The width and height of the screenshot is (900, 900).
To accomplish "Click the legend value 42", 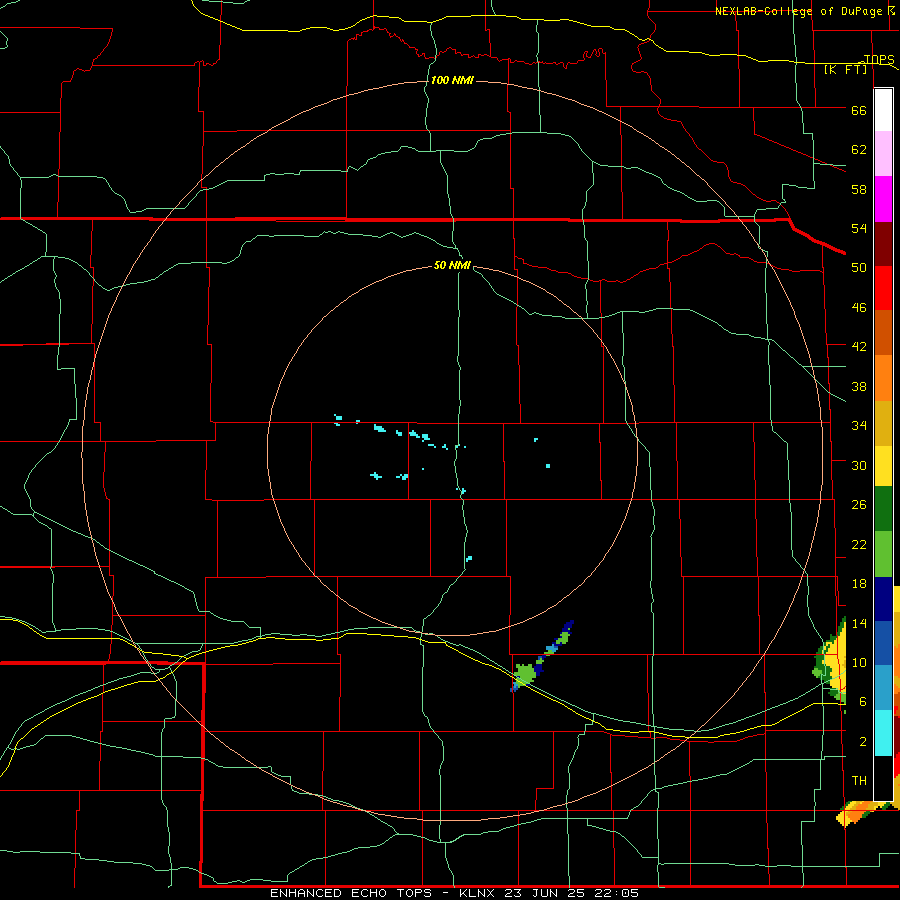I will coord(859,347).
